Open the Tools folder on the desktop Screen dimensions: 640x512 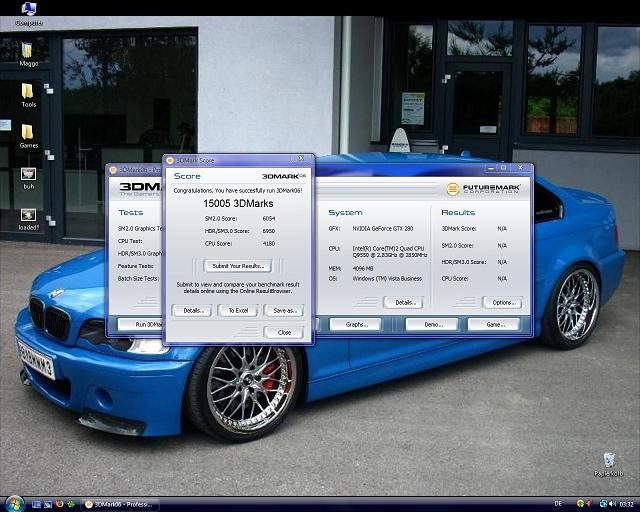(28, 95)
